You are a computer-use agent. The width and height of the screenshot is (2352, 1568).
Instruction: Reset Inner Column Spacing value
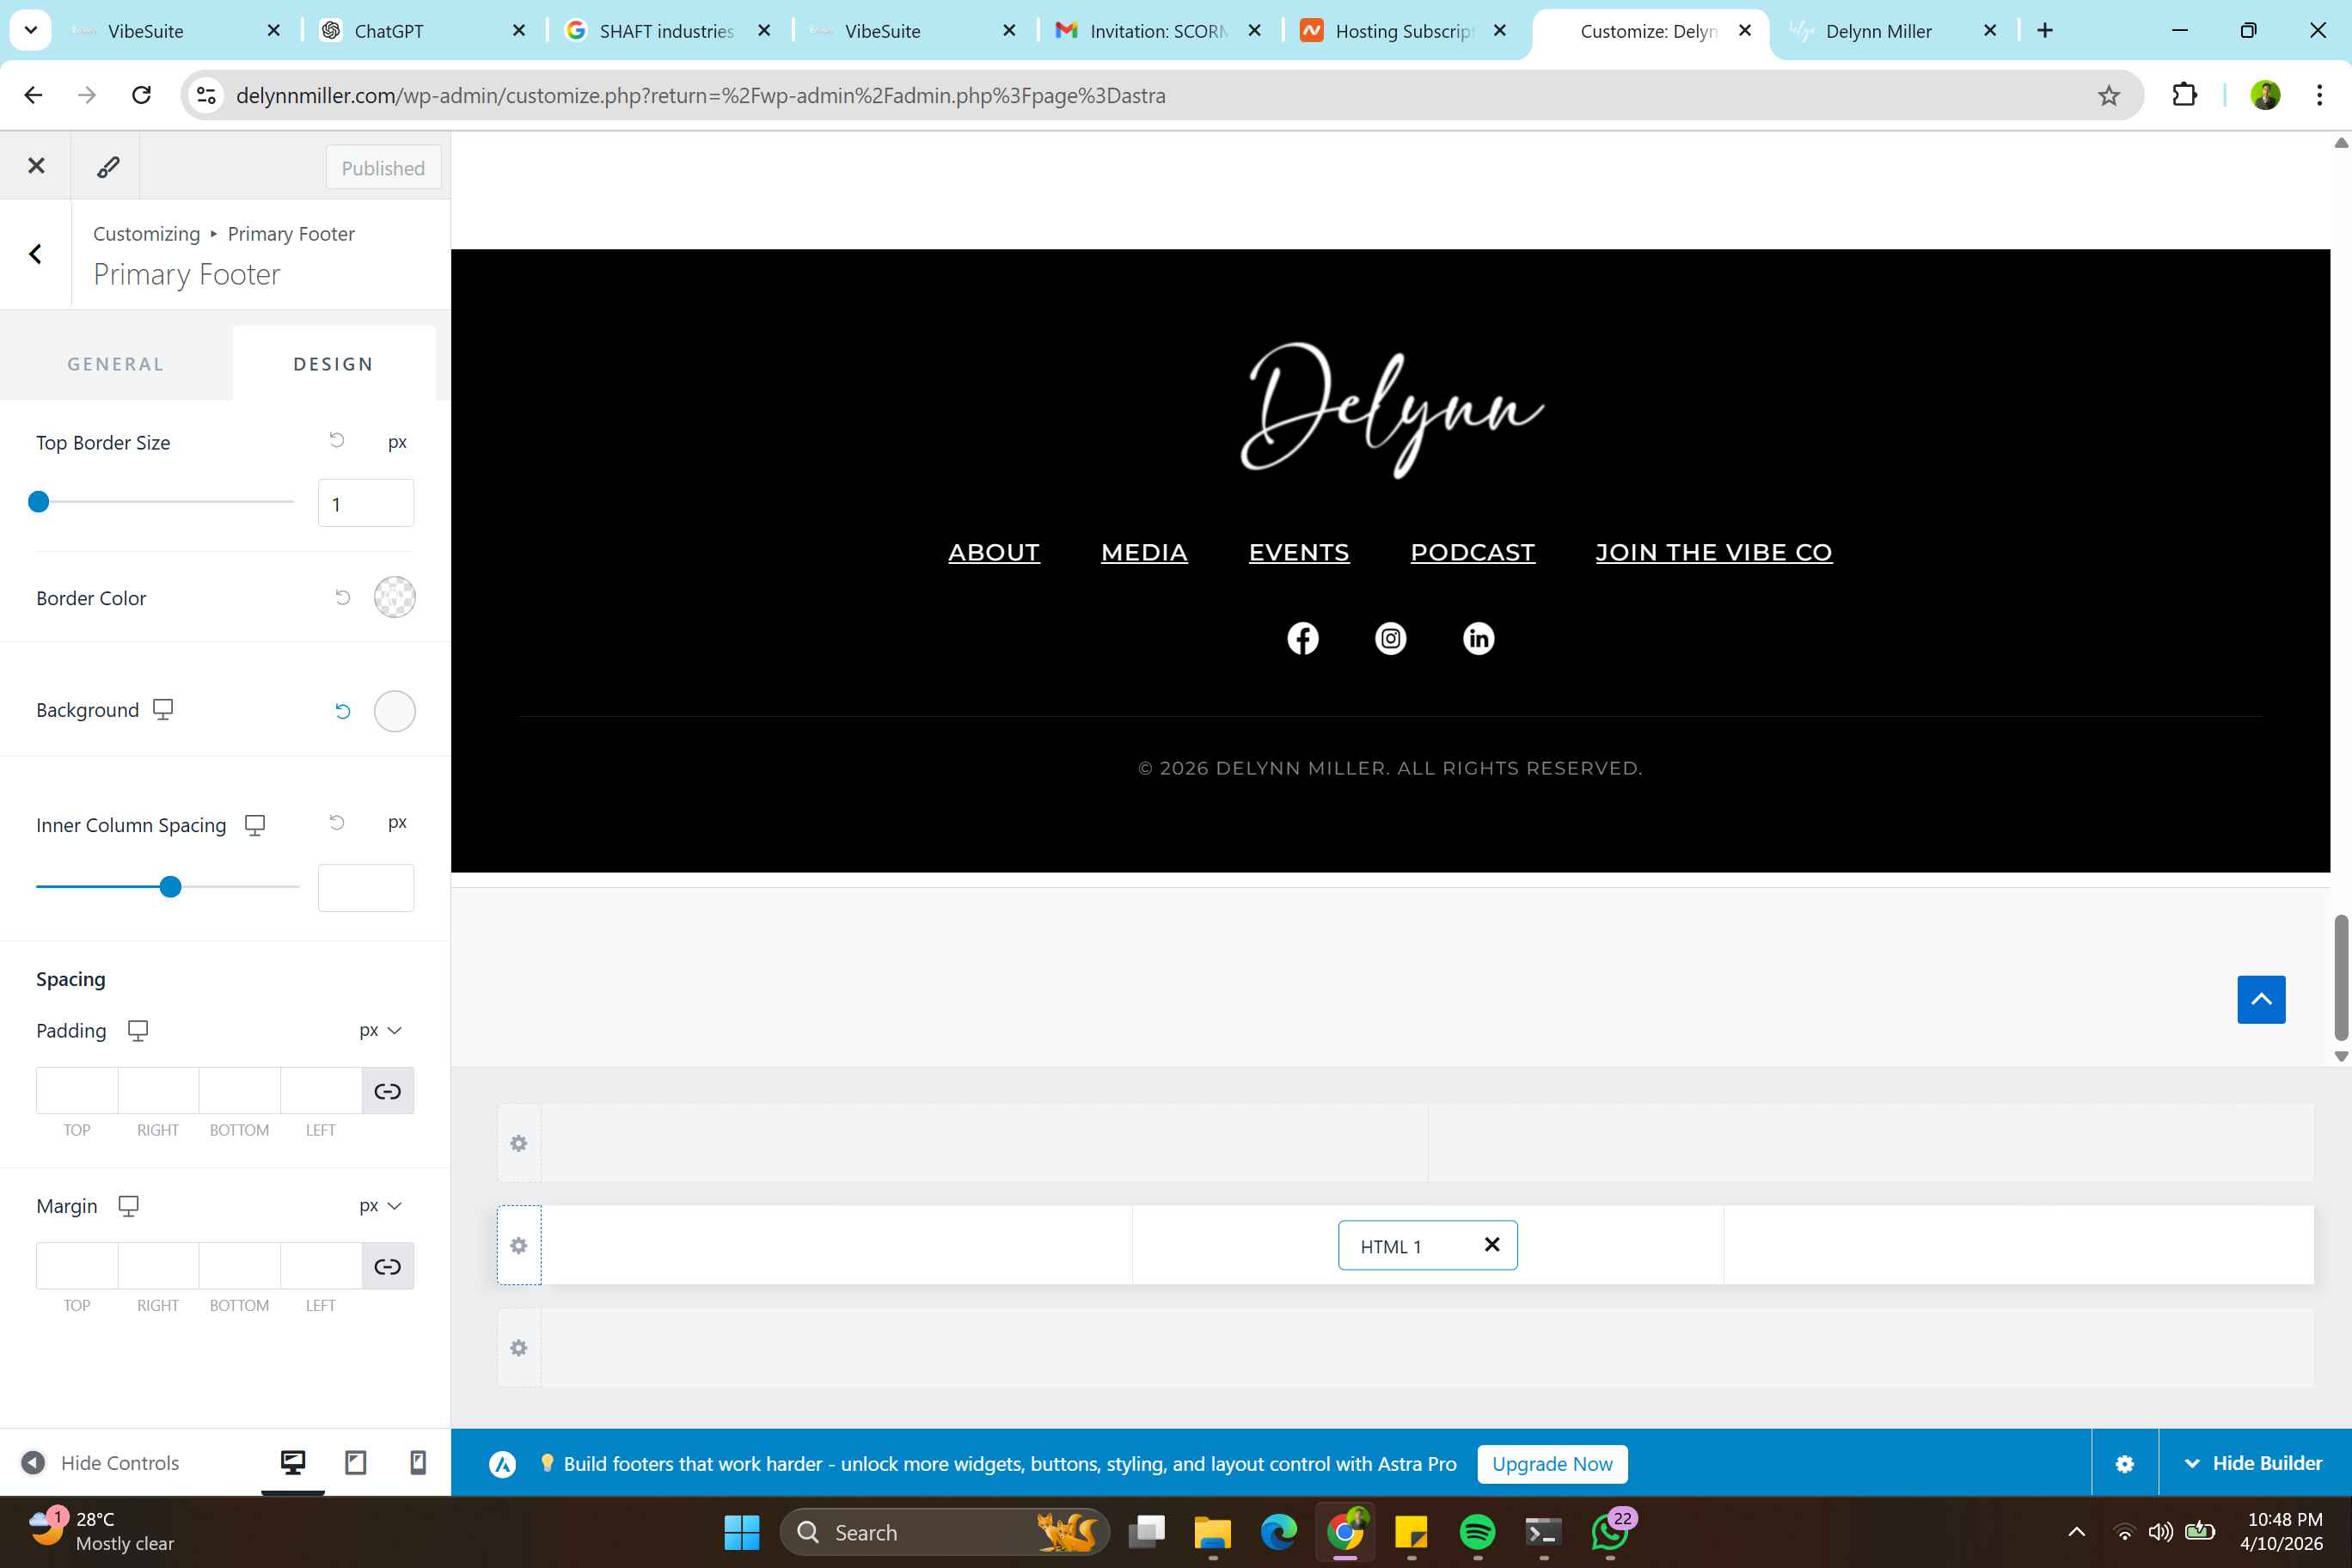point(337,822)
